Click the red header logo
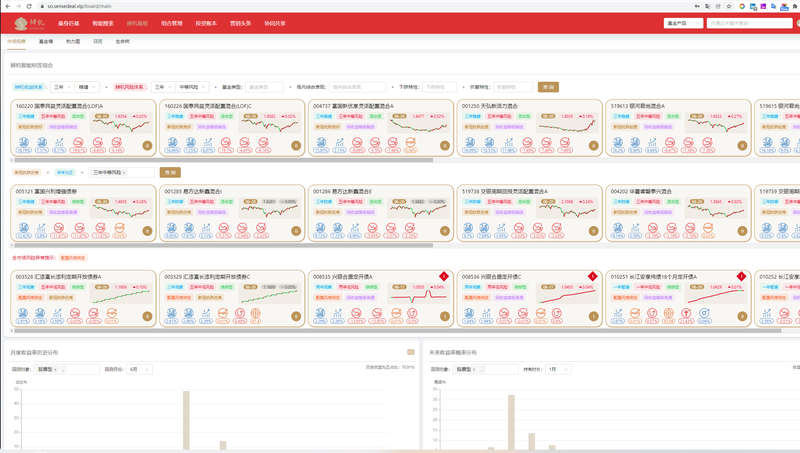Screen dimensions: 800x453 (x=29, y=23)
